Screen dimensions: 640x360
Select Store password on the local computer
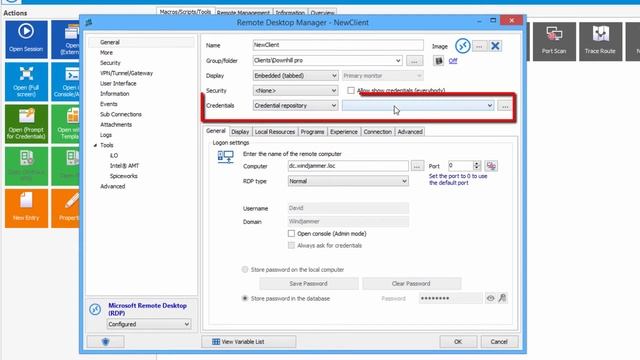pos(245,269)
